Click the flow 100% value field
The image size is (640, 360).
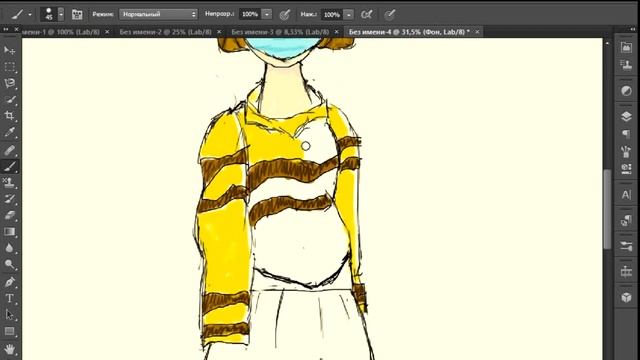pyautogui.click(x=332, y=15)
